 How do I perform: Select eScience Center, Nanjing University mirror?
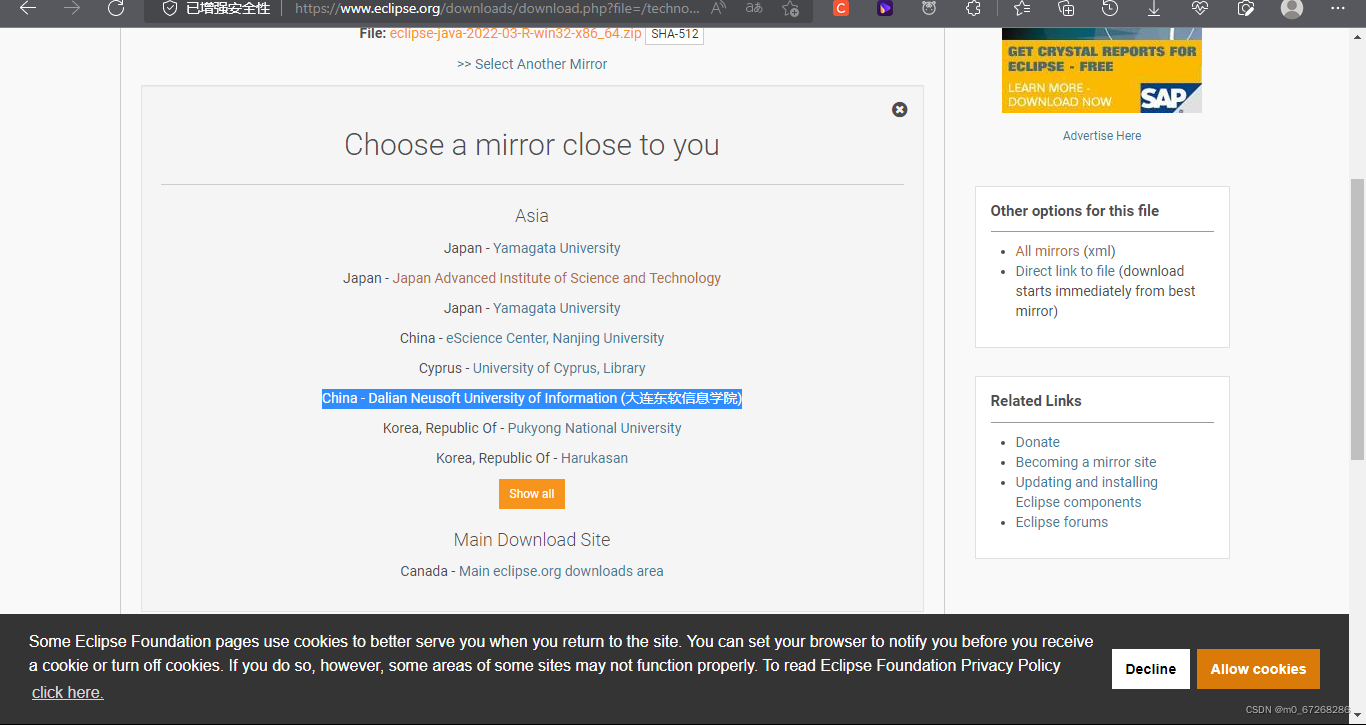(555, 338)
